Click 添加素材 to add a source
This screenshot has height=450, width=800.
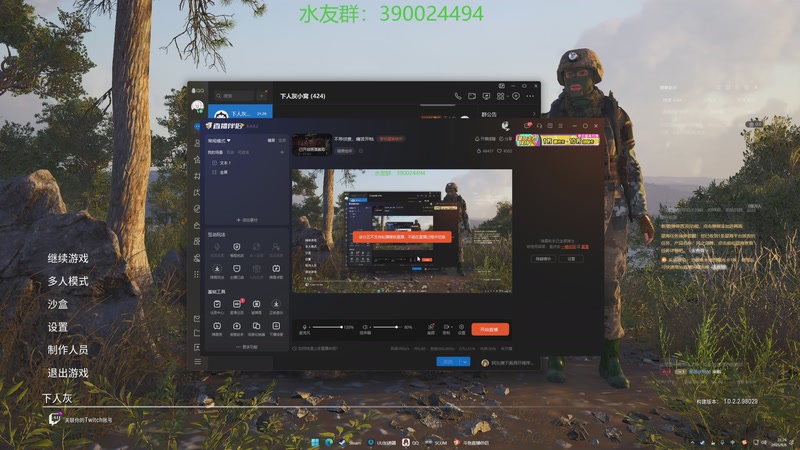tap(247, 220)
